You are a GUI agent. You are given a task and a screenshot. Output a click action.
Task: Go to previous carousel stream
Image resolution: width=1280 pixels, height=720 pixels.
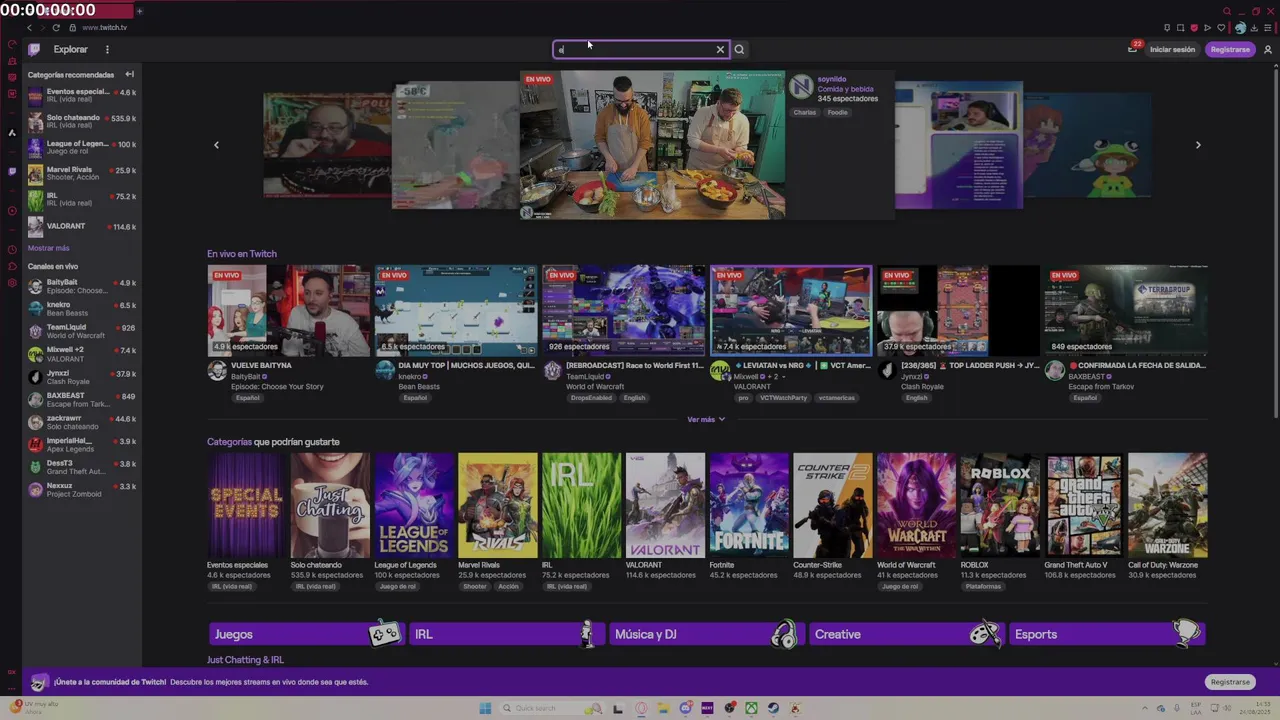pos(216,145)
